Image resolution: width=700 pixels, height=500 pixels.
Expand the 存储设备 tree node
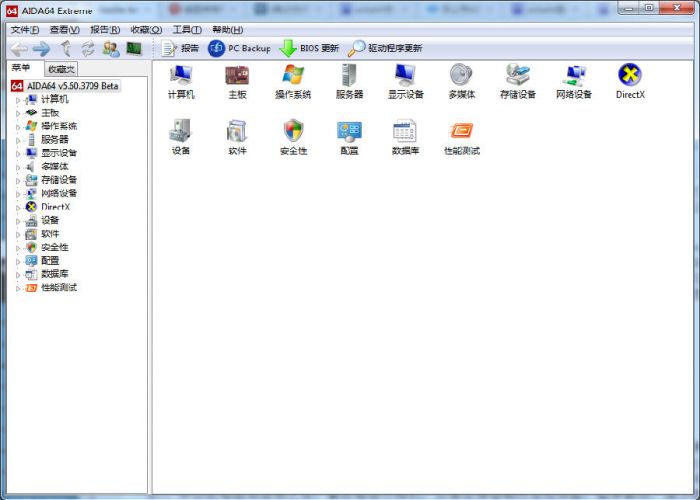pyautogui.click(x=18, y=180)
